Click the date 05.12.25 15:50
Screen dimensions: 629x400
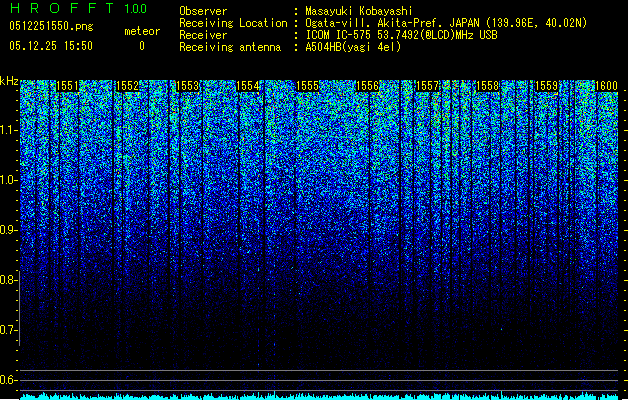coord(51,46)
